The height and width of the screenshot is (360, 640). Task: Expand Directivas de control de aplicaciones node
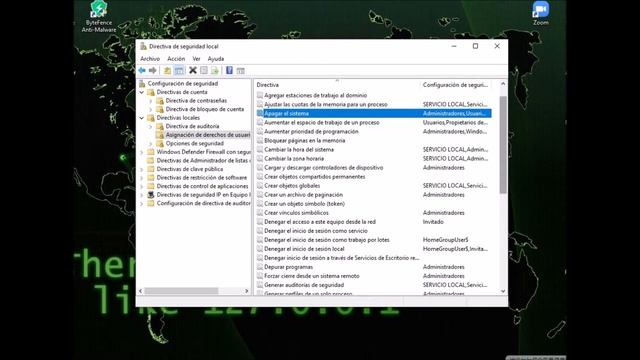pos(142,187)
